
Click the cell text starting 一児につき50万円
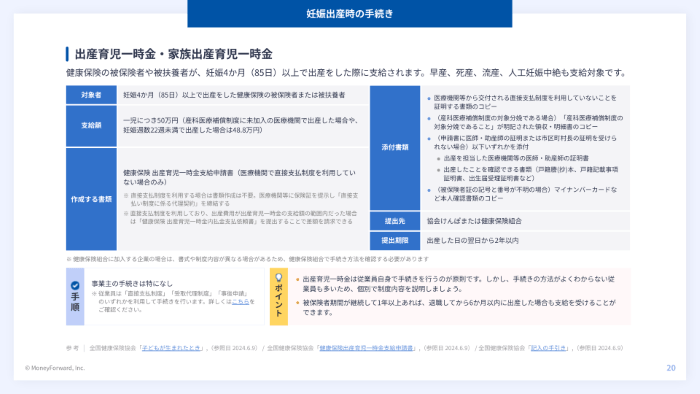[241, 125]
